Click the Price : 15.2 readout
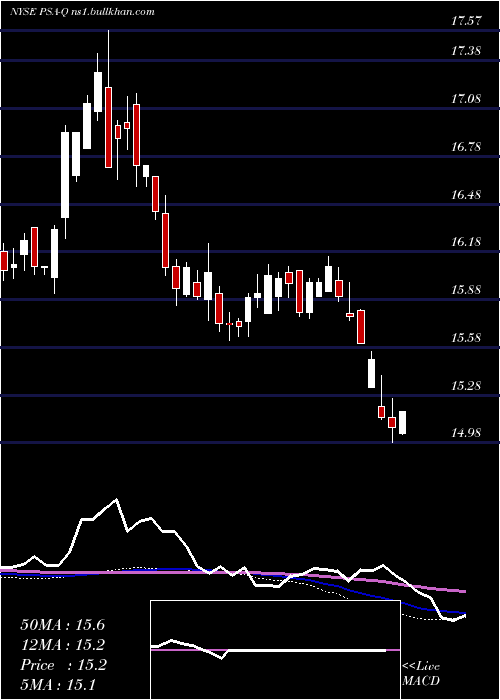The height and width of the screenshot is (700, 500). pyautogui.click(x=62, y=665)
